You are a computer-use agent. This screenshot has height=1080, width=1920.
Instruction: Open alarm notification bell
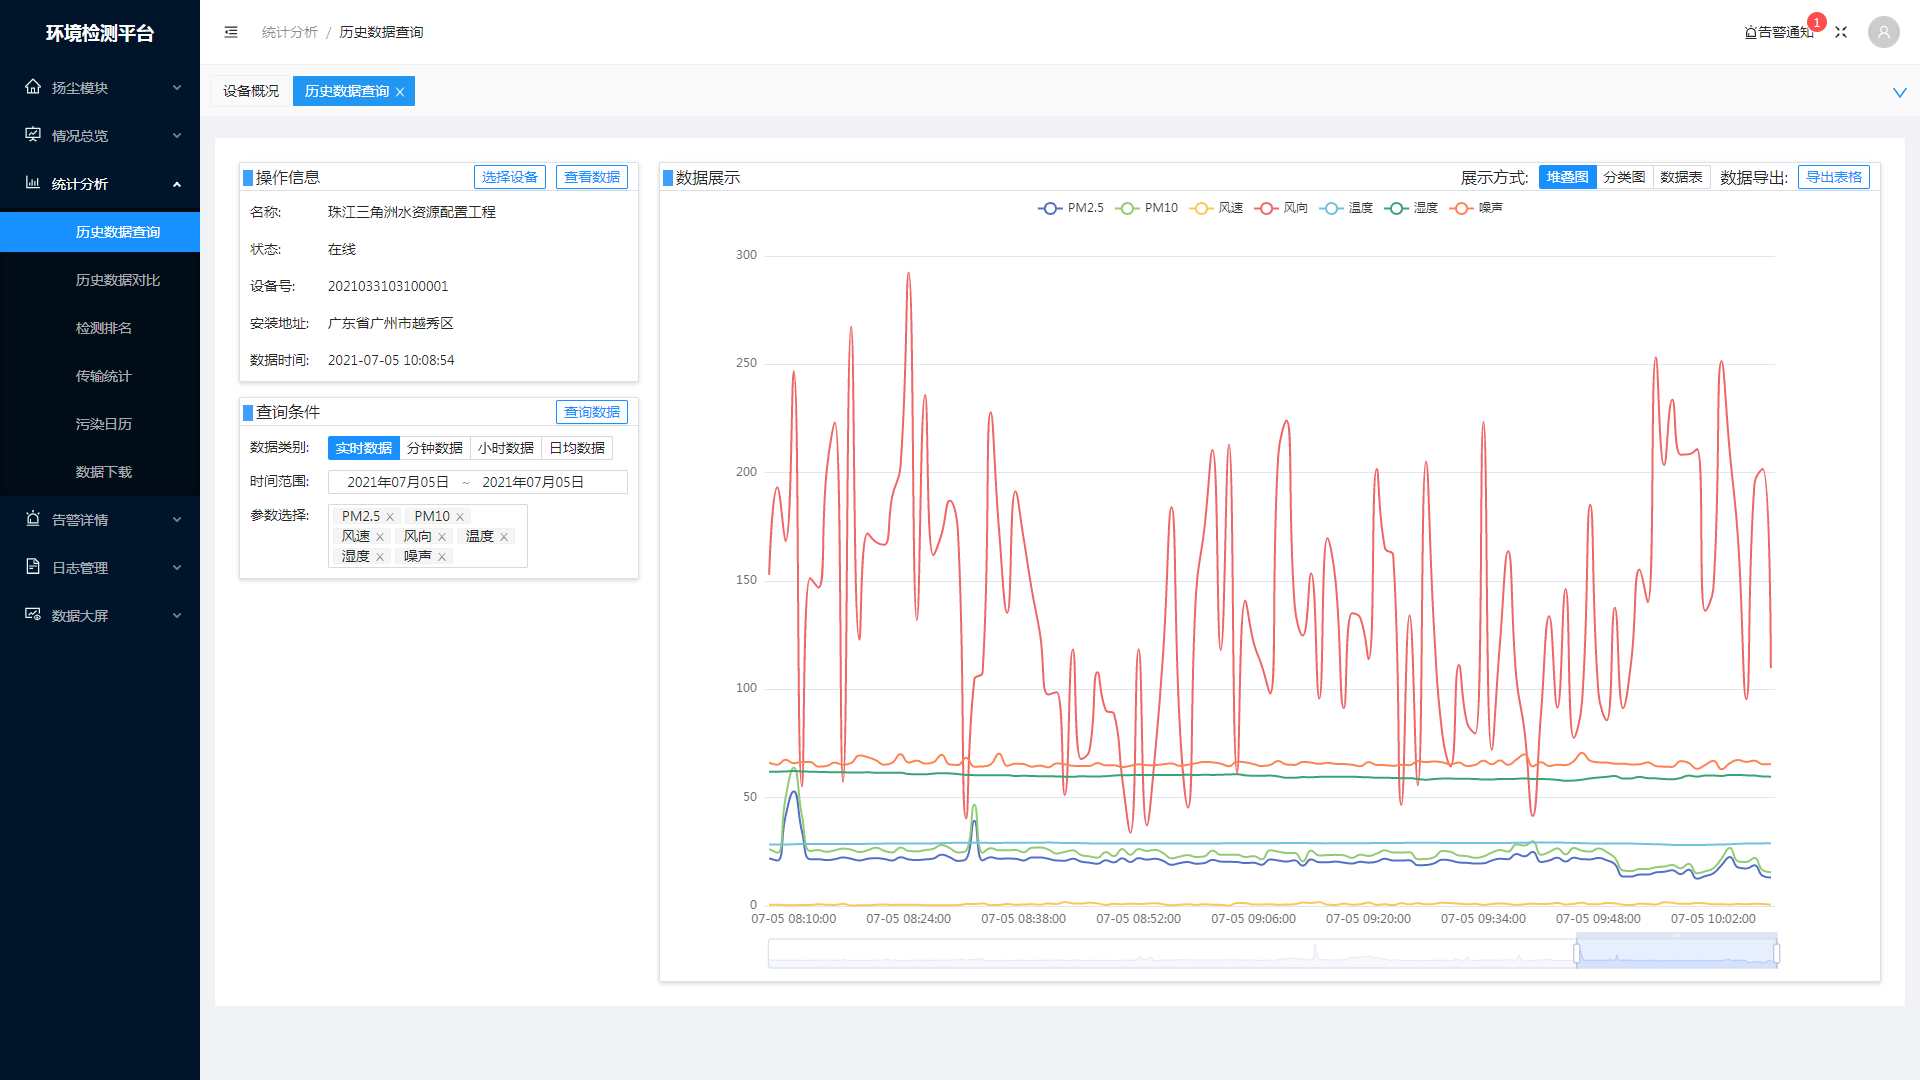click(1779, 32)
